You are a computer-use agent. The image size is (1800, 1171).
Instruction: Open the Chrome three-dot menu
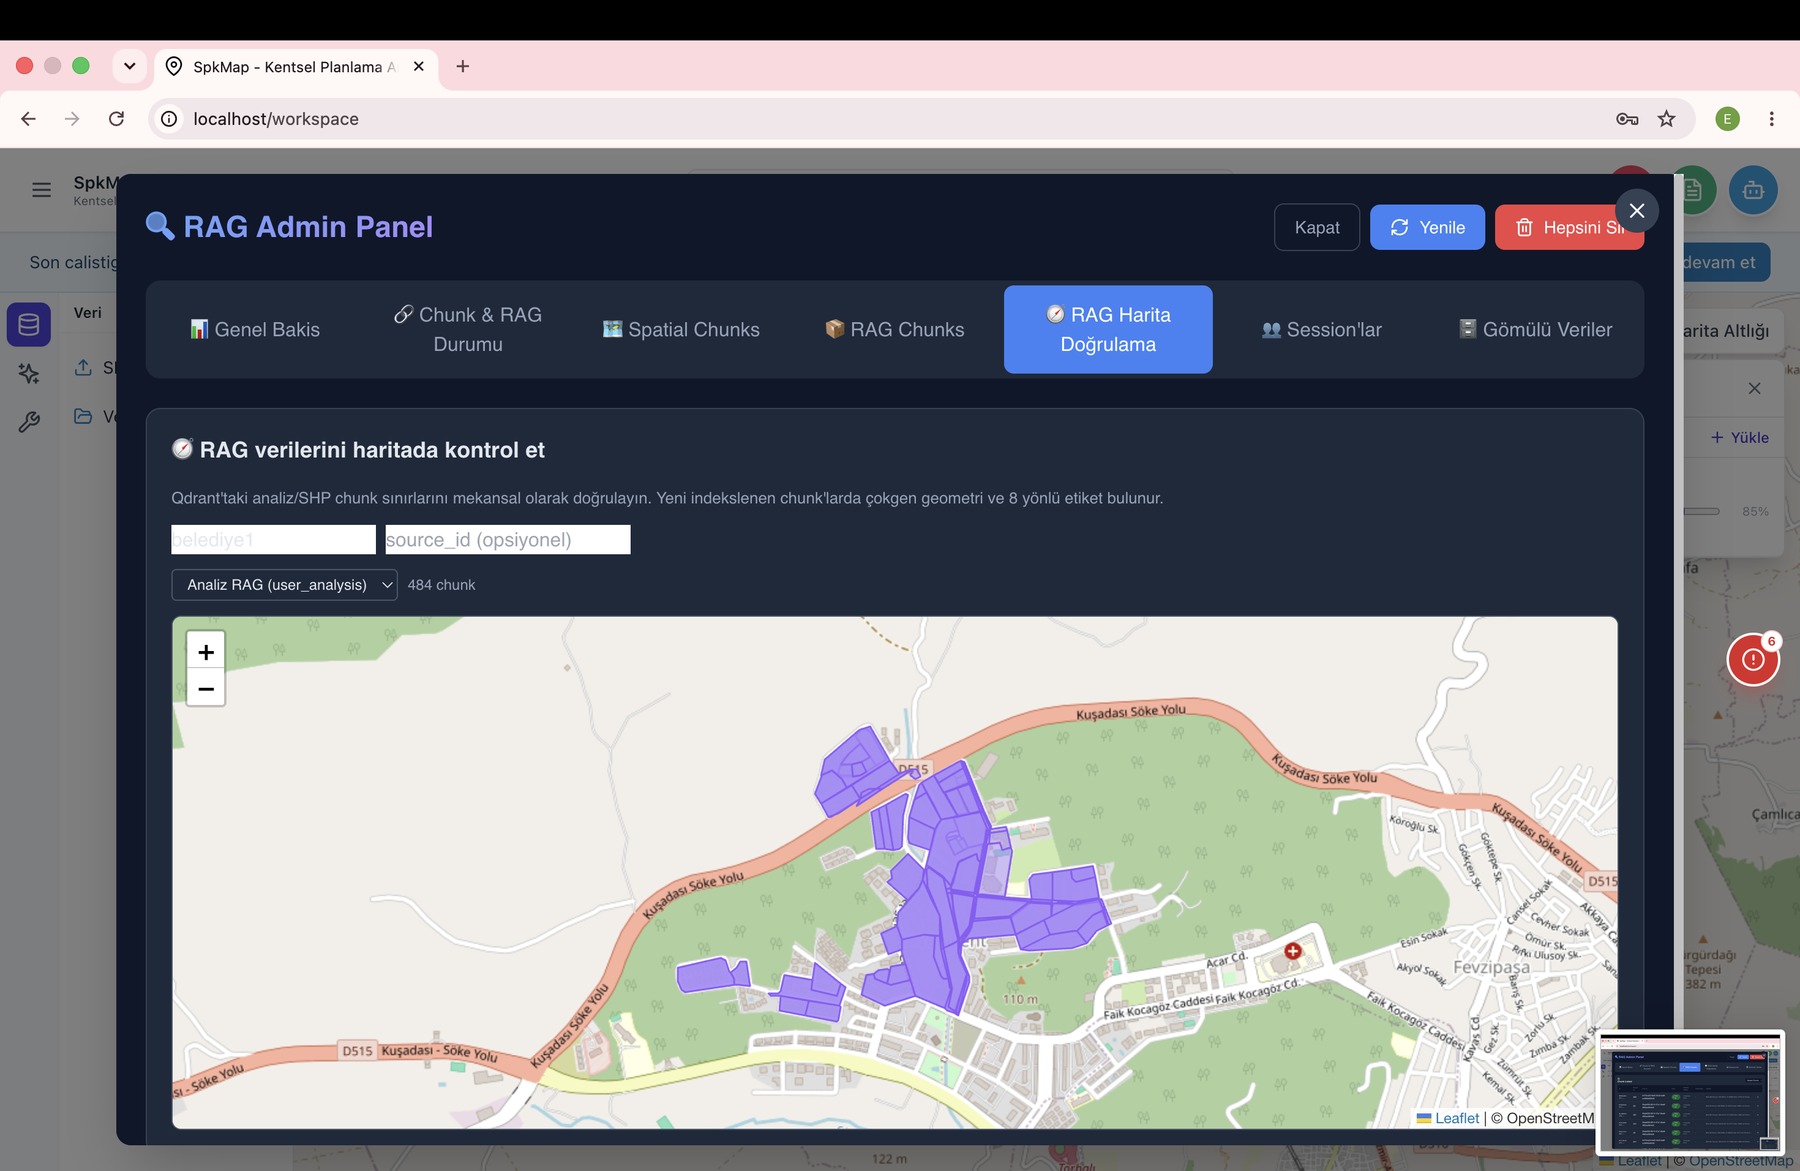(1771, 119)
